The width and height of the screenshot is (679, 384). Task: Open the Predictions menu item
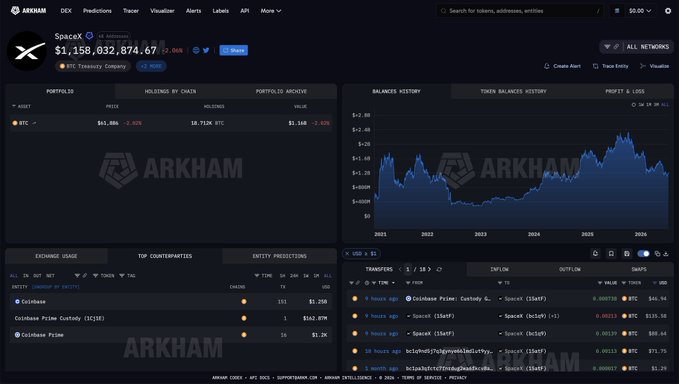pyautogui.click(x=97, y=11)
